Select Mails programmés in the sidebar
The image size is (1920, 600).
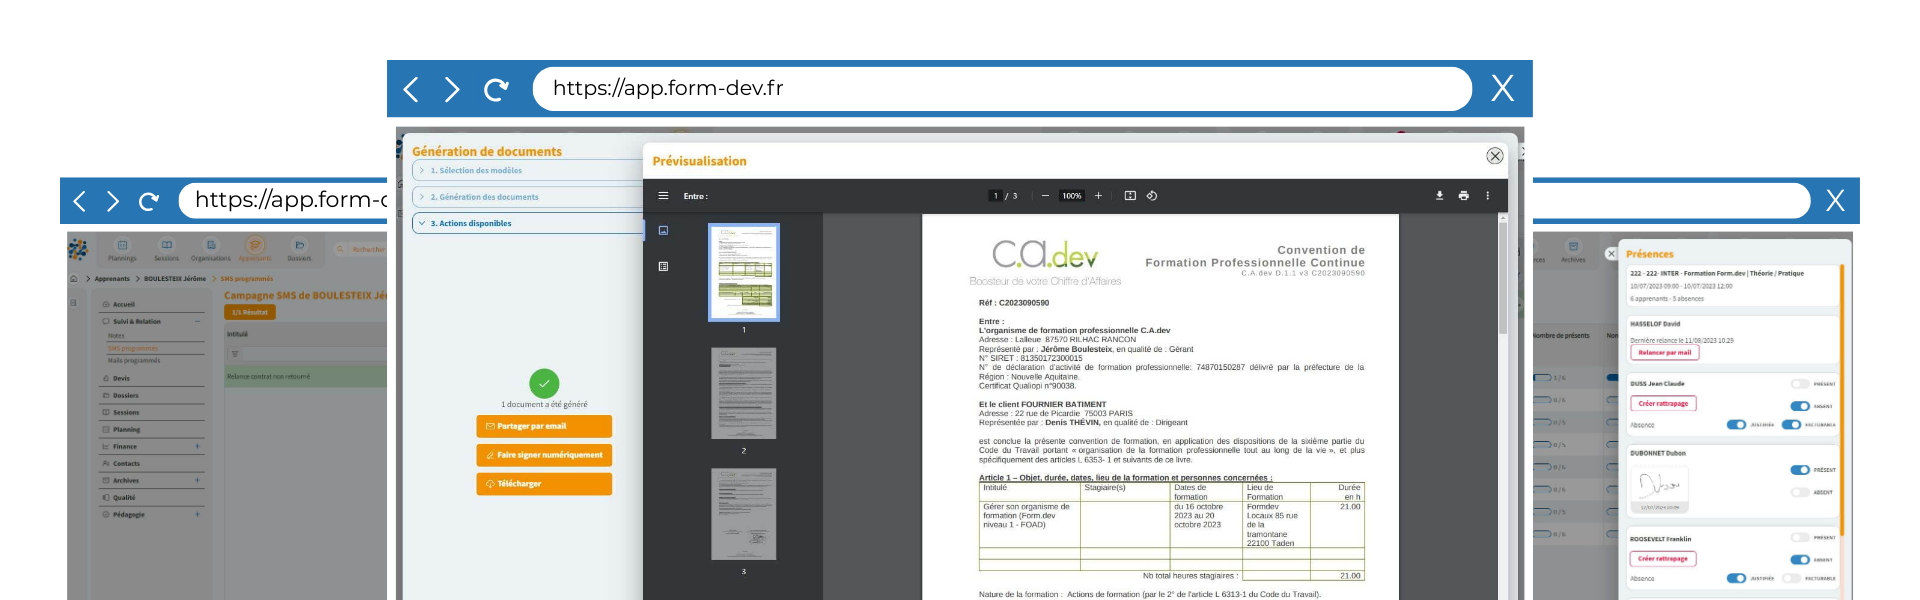point(134,360)
